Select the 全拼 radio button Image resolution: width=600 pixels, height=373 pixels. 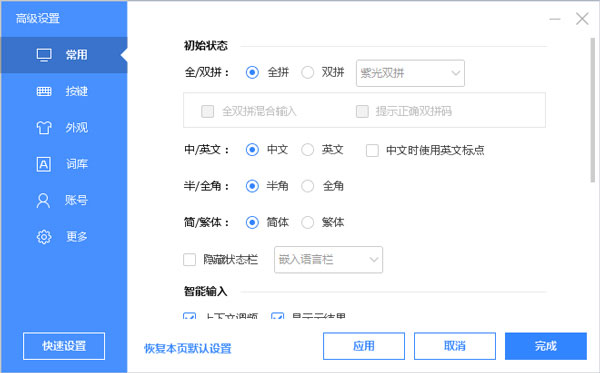click(x=252, y=72)
